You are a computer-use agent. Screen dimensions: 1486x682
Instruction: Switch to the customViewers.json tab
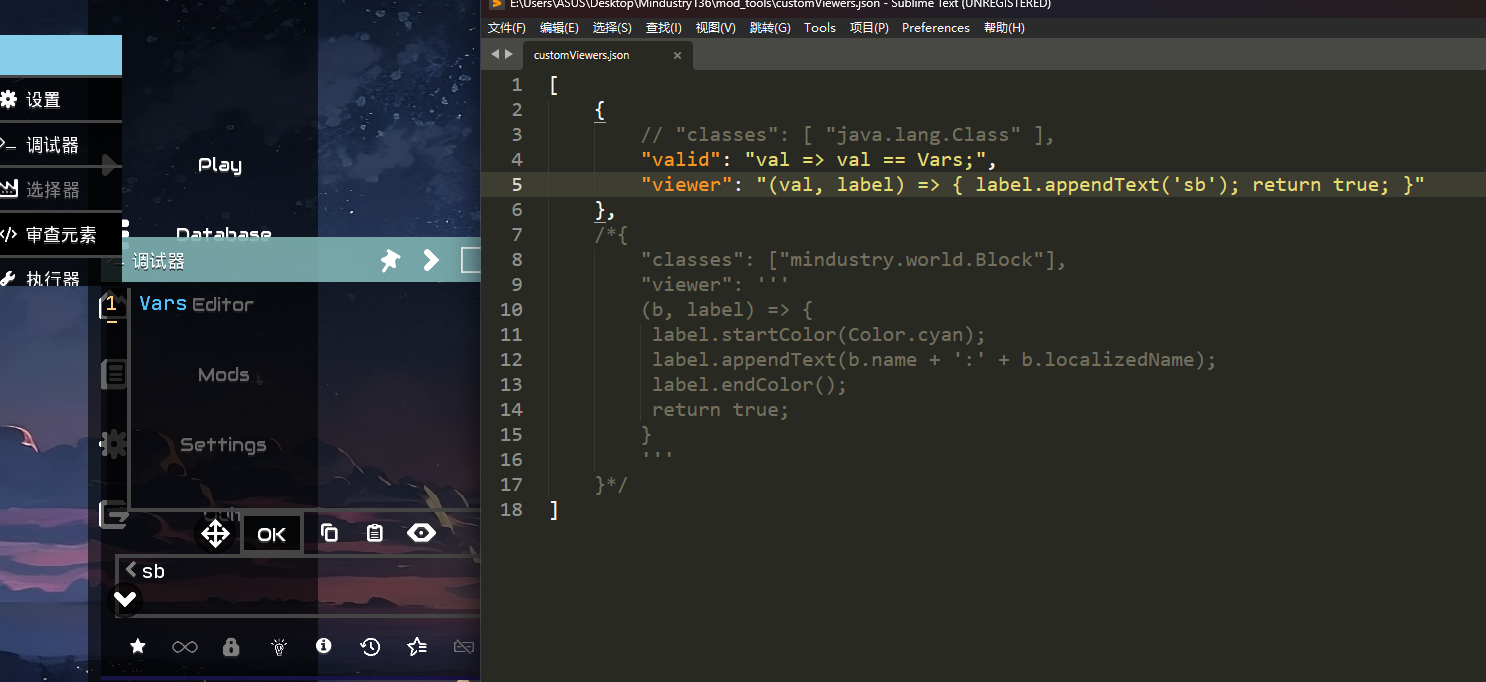581,55
